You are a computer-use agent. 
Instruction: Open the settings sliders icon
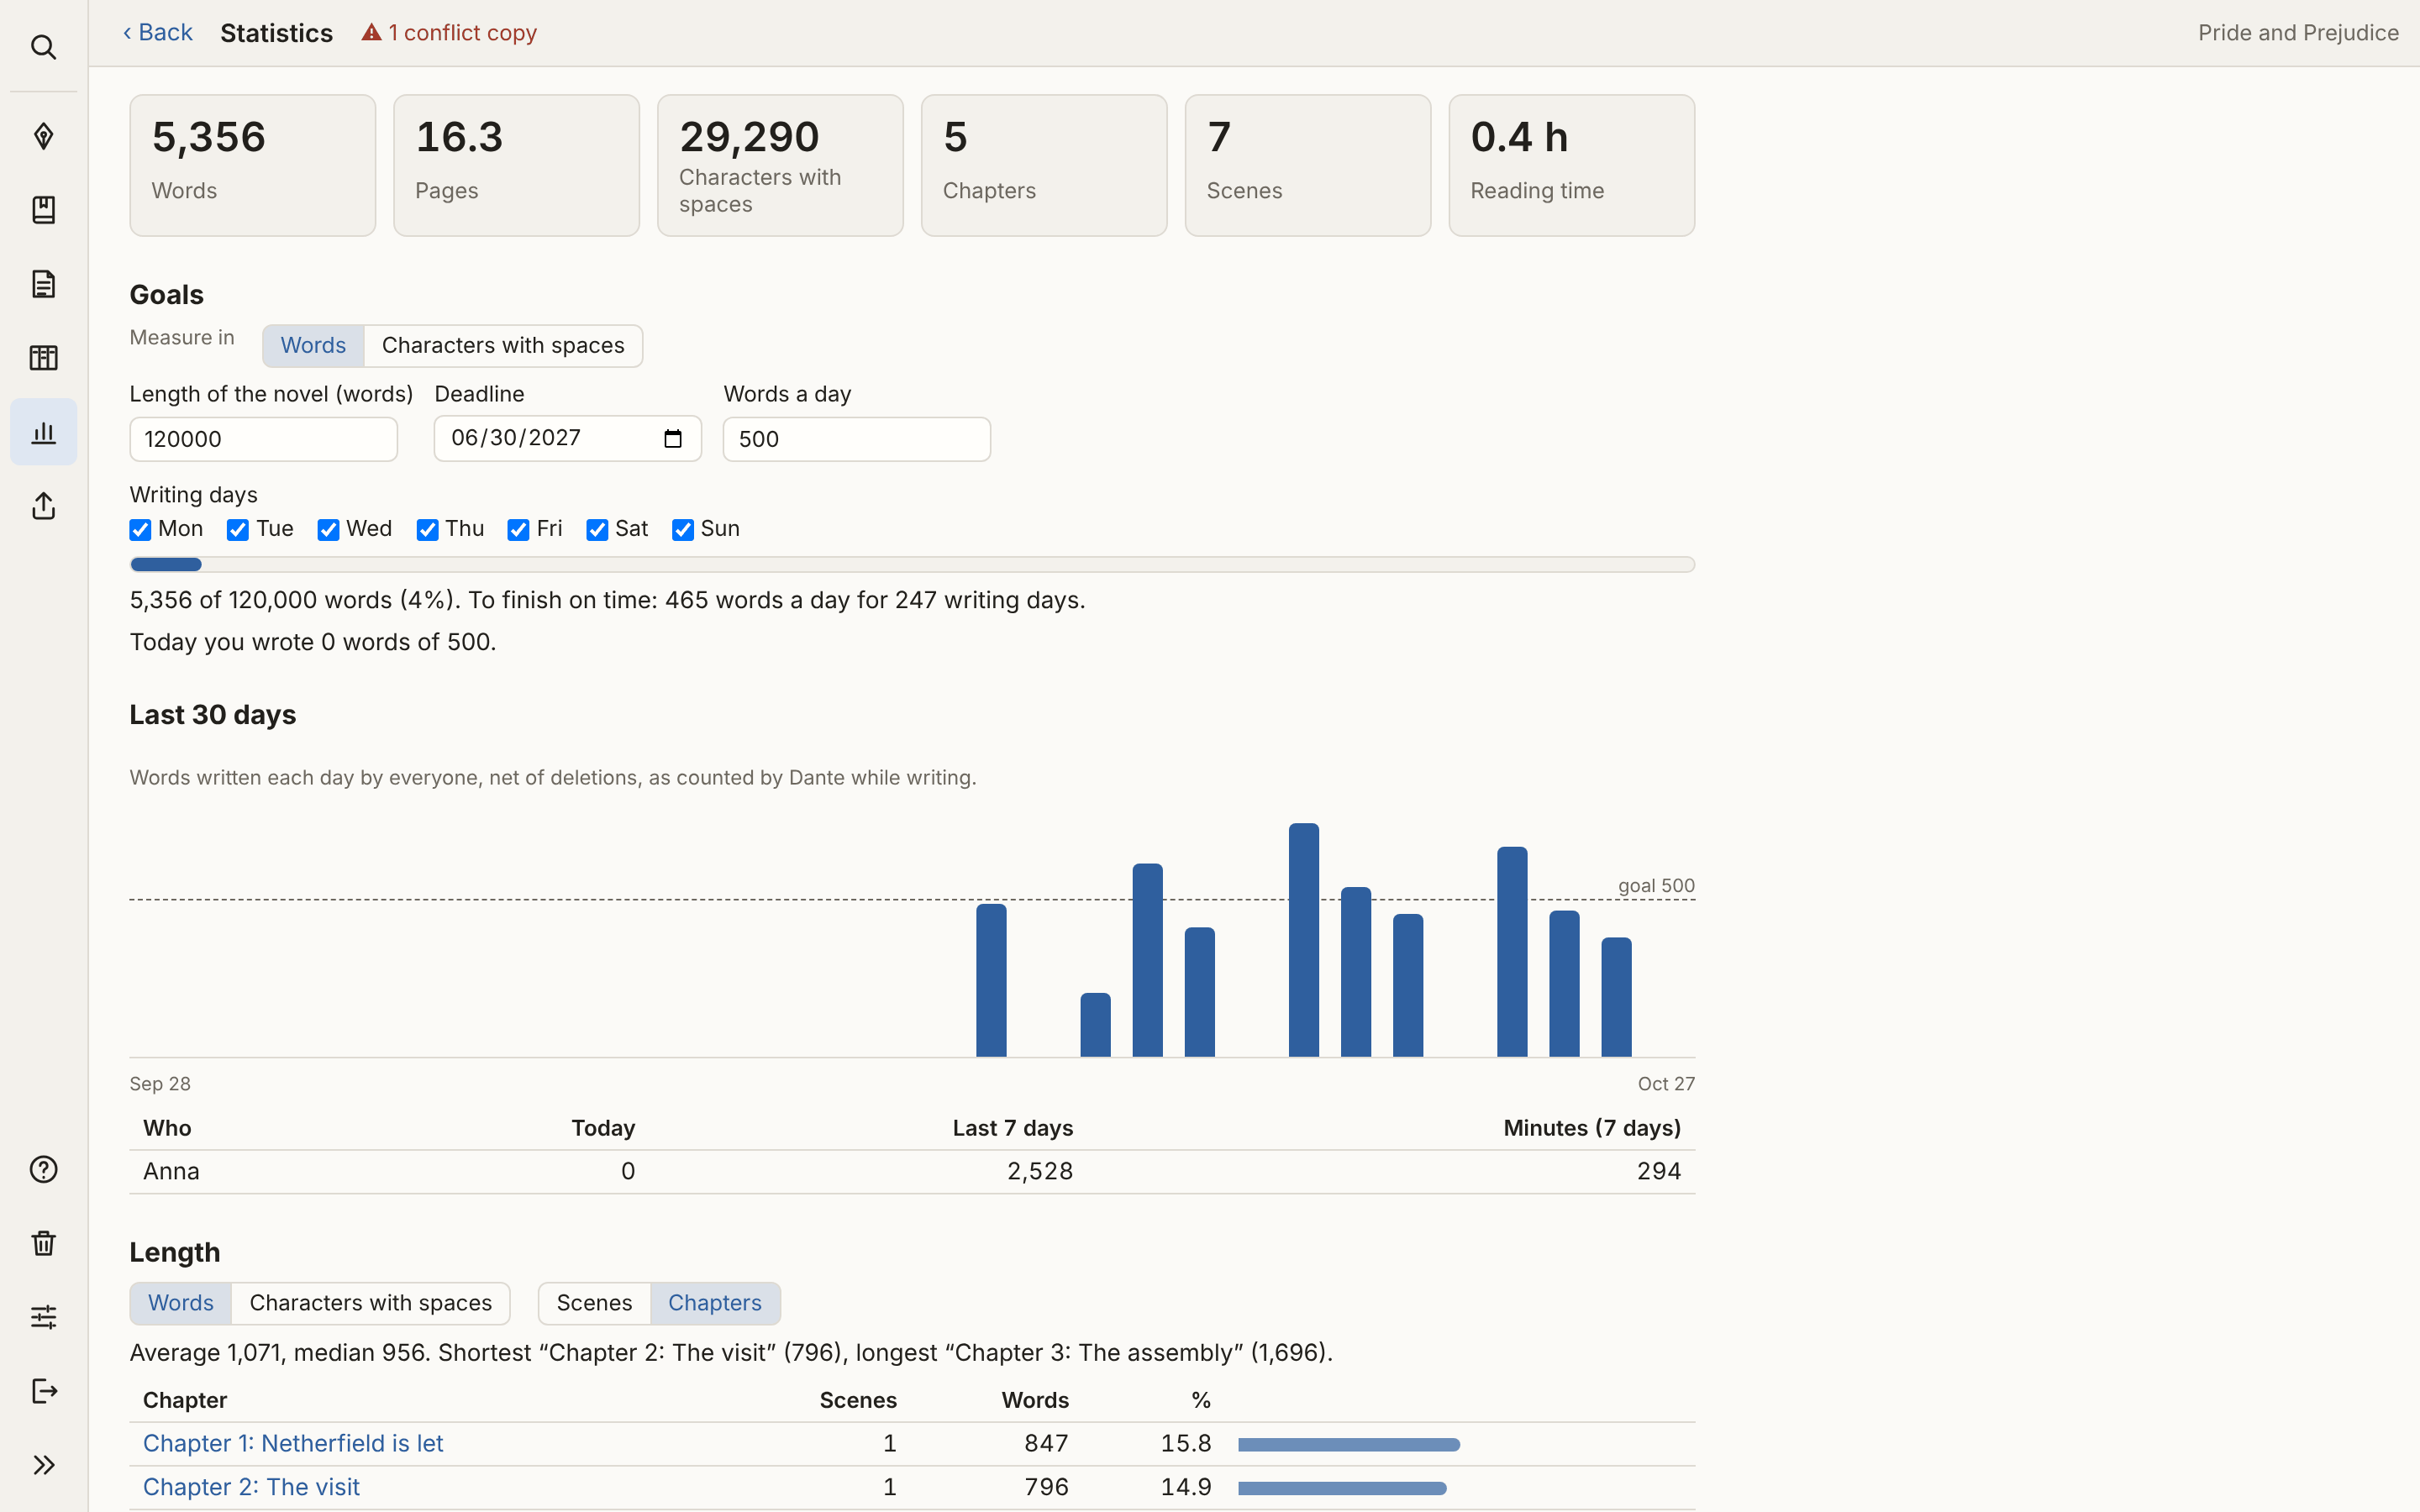(x=43, y=1317)
